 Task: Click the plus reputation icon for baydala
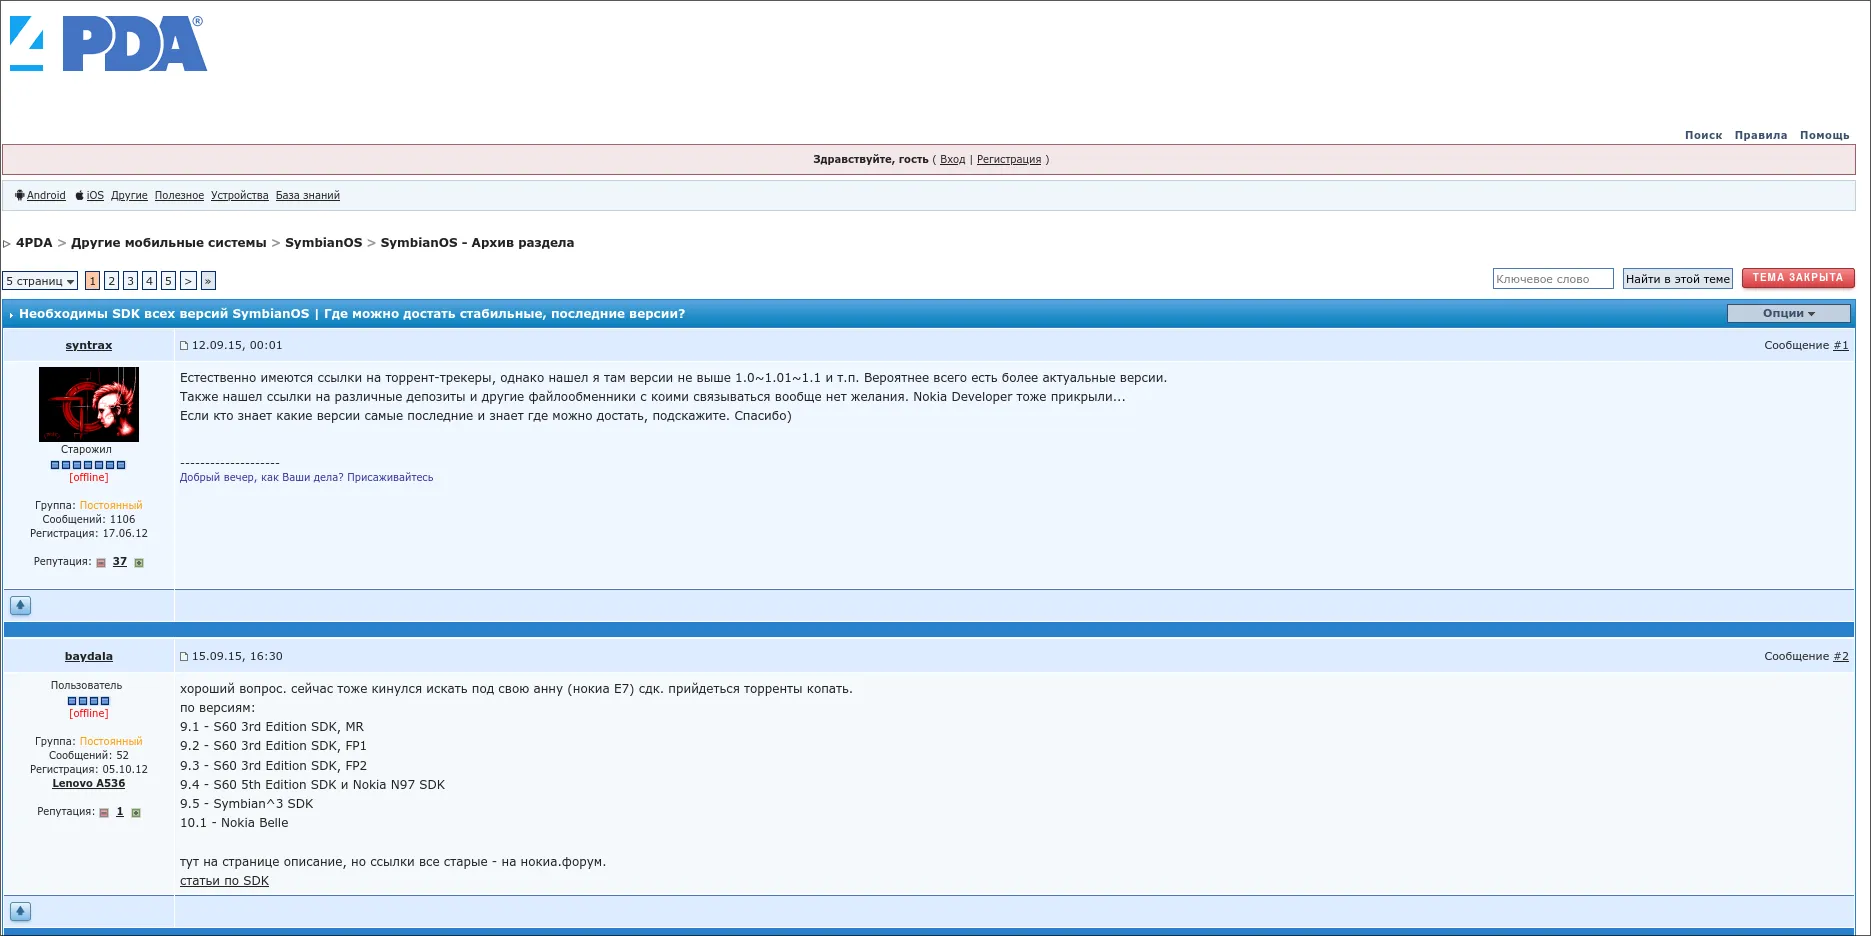coord(136,813)
